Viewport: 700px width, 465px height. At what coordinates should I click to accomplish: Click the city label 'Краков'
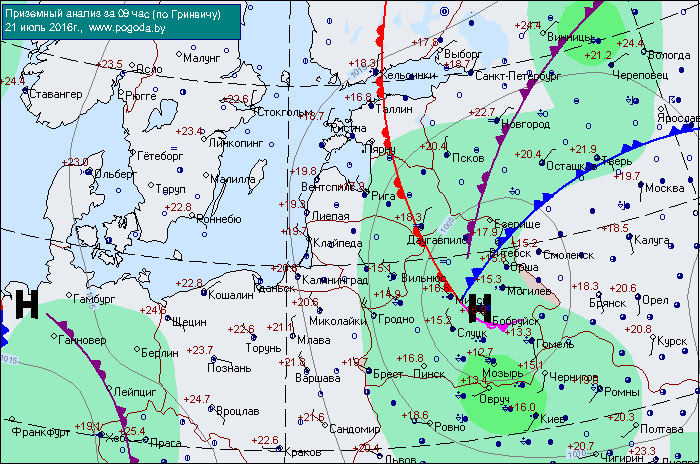click(x=303, y=452)
